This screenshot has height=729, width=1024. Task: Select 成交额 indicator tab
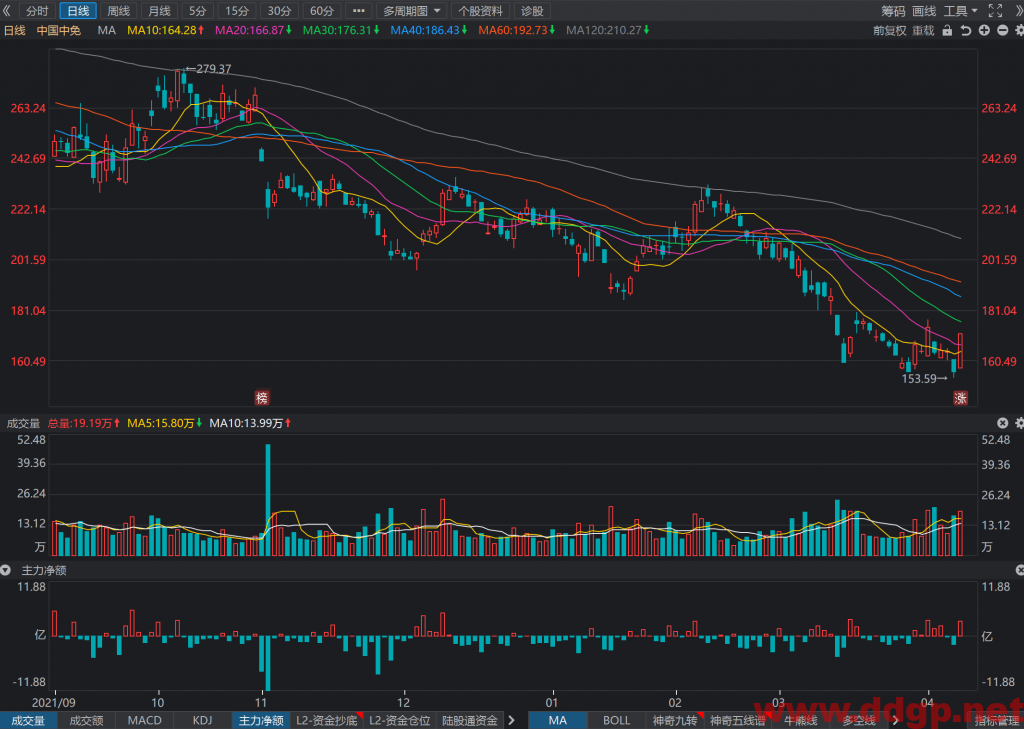coord(86,721)
